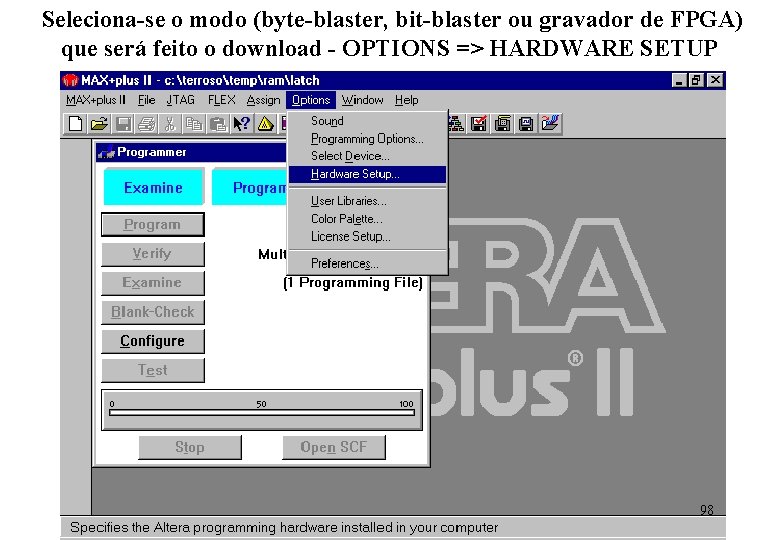This screenshot has height=540, width=780.
Task: Click the Programmer window title bar
Action: coord(192,152)
